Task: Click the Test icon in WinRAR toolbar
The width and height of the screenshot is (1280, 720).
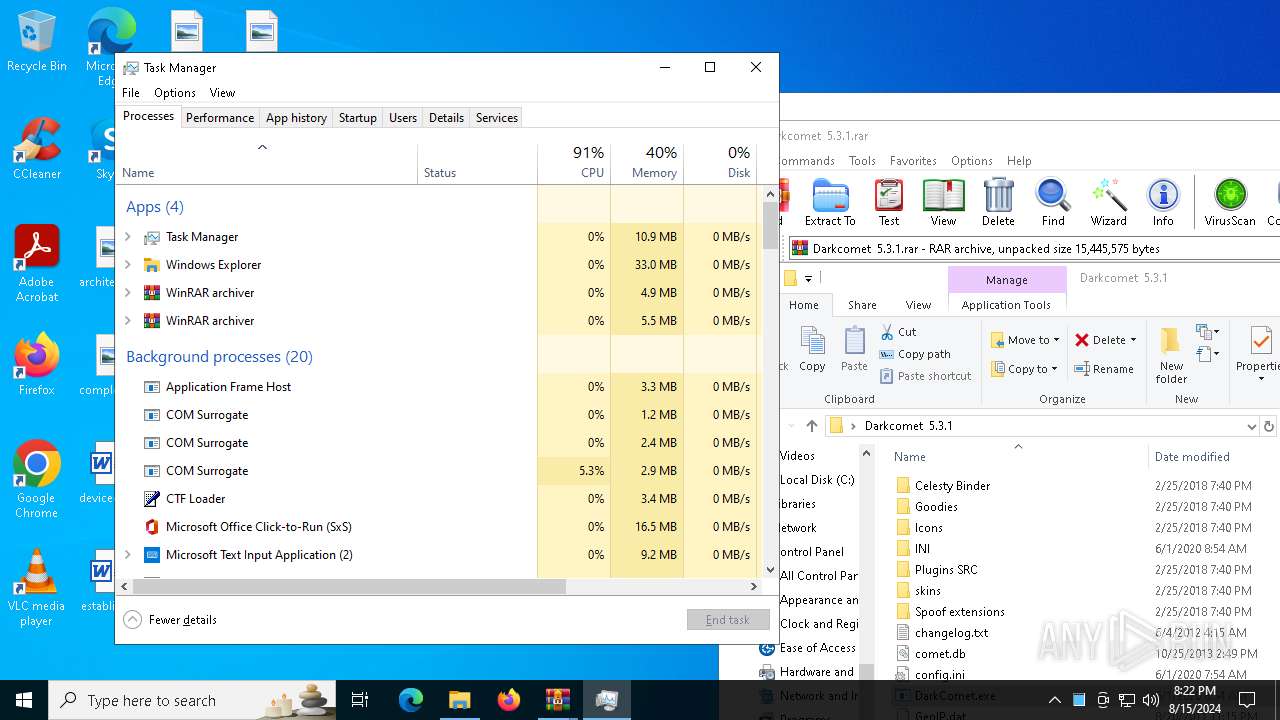Action: pyautogui.click(x=888, y=203)
